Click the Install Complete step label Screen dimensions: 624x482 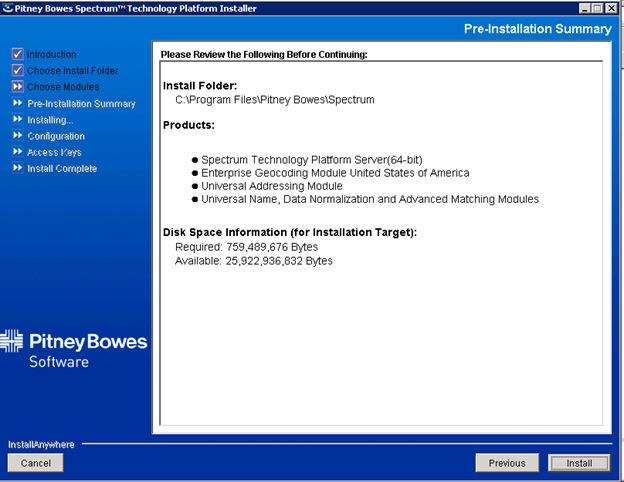62,169
